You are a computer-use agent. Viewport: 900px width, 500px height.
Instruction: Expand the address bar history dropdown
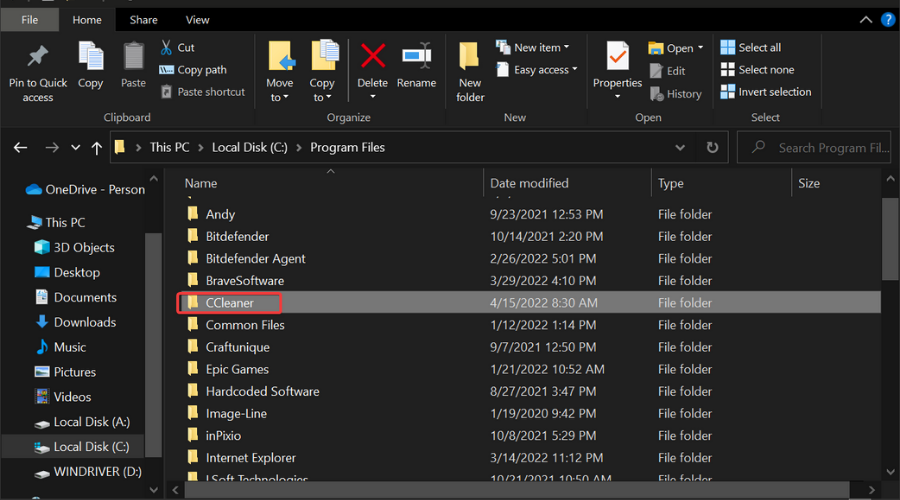[x=680, y=148]
